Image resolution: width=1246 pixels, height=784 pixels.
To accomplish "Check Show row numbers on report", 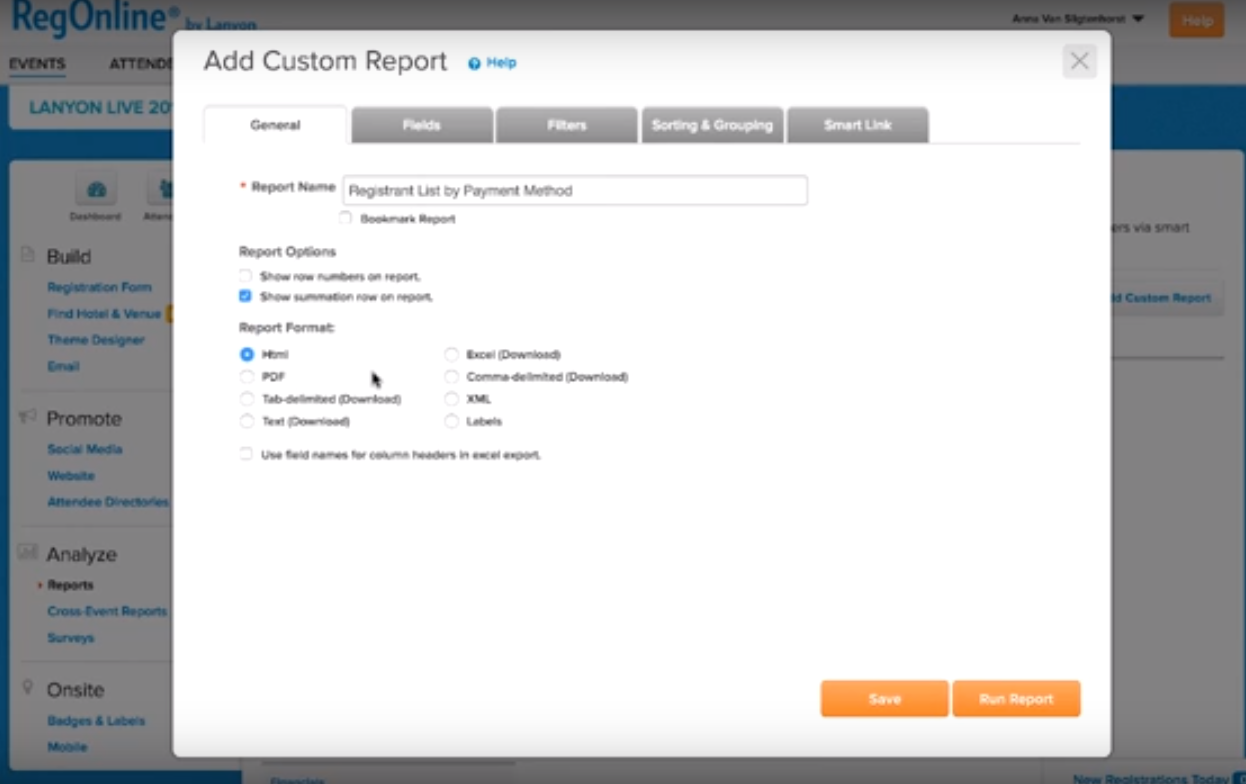I will (246, 276).
